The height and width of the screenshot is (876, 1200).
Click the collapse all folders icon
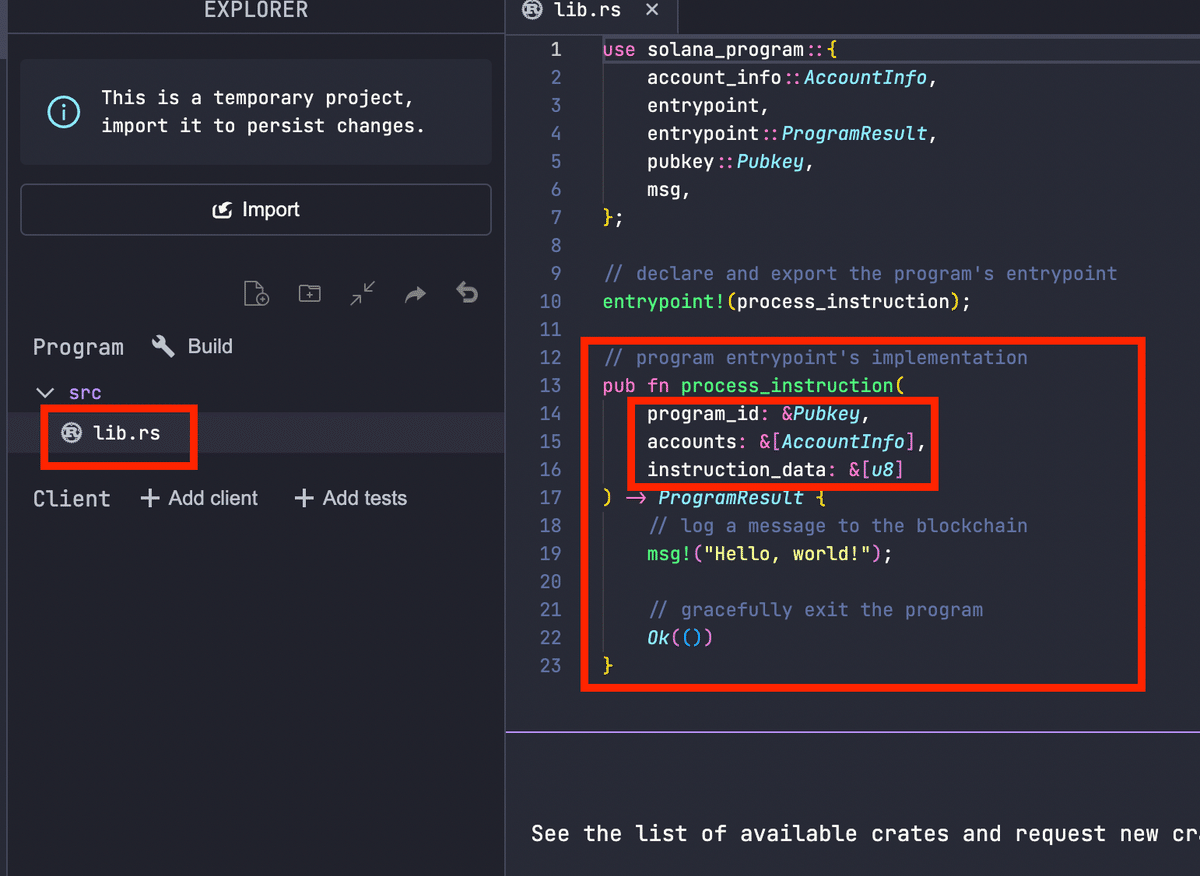(363, 294)
